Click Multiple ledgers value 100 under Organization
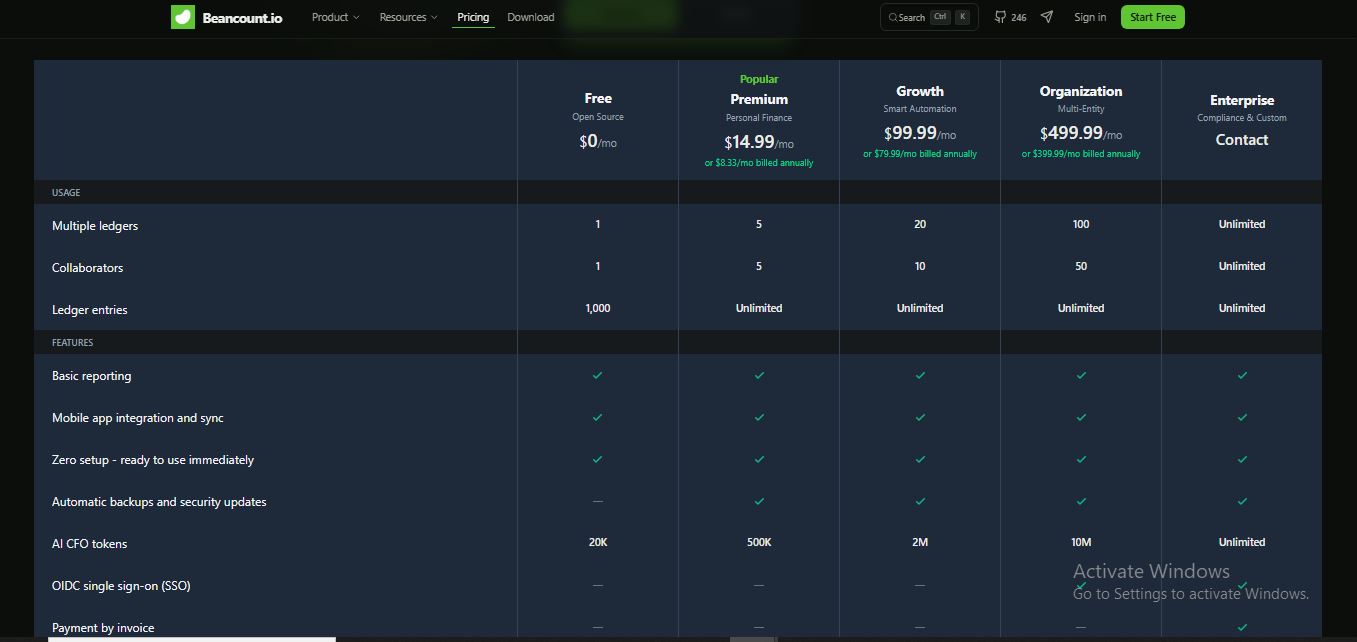1357x642 pixels. point(1081,224)
